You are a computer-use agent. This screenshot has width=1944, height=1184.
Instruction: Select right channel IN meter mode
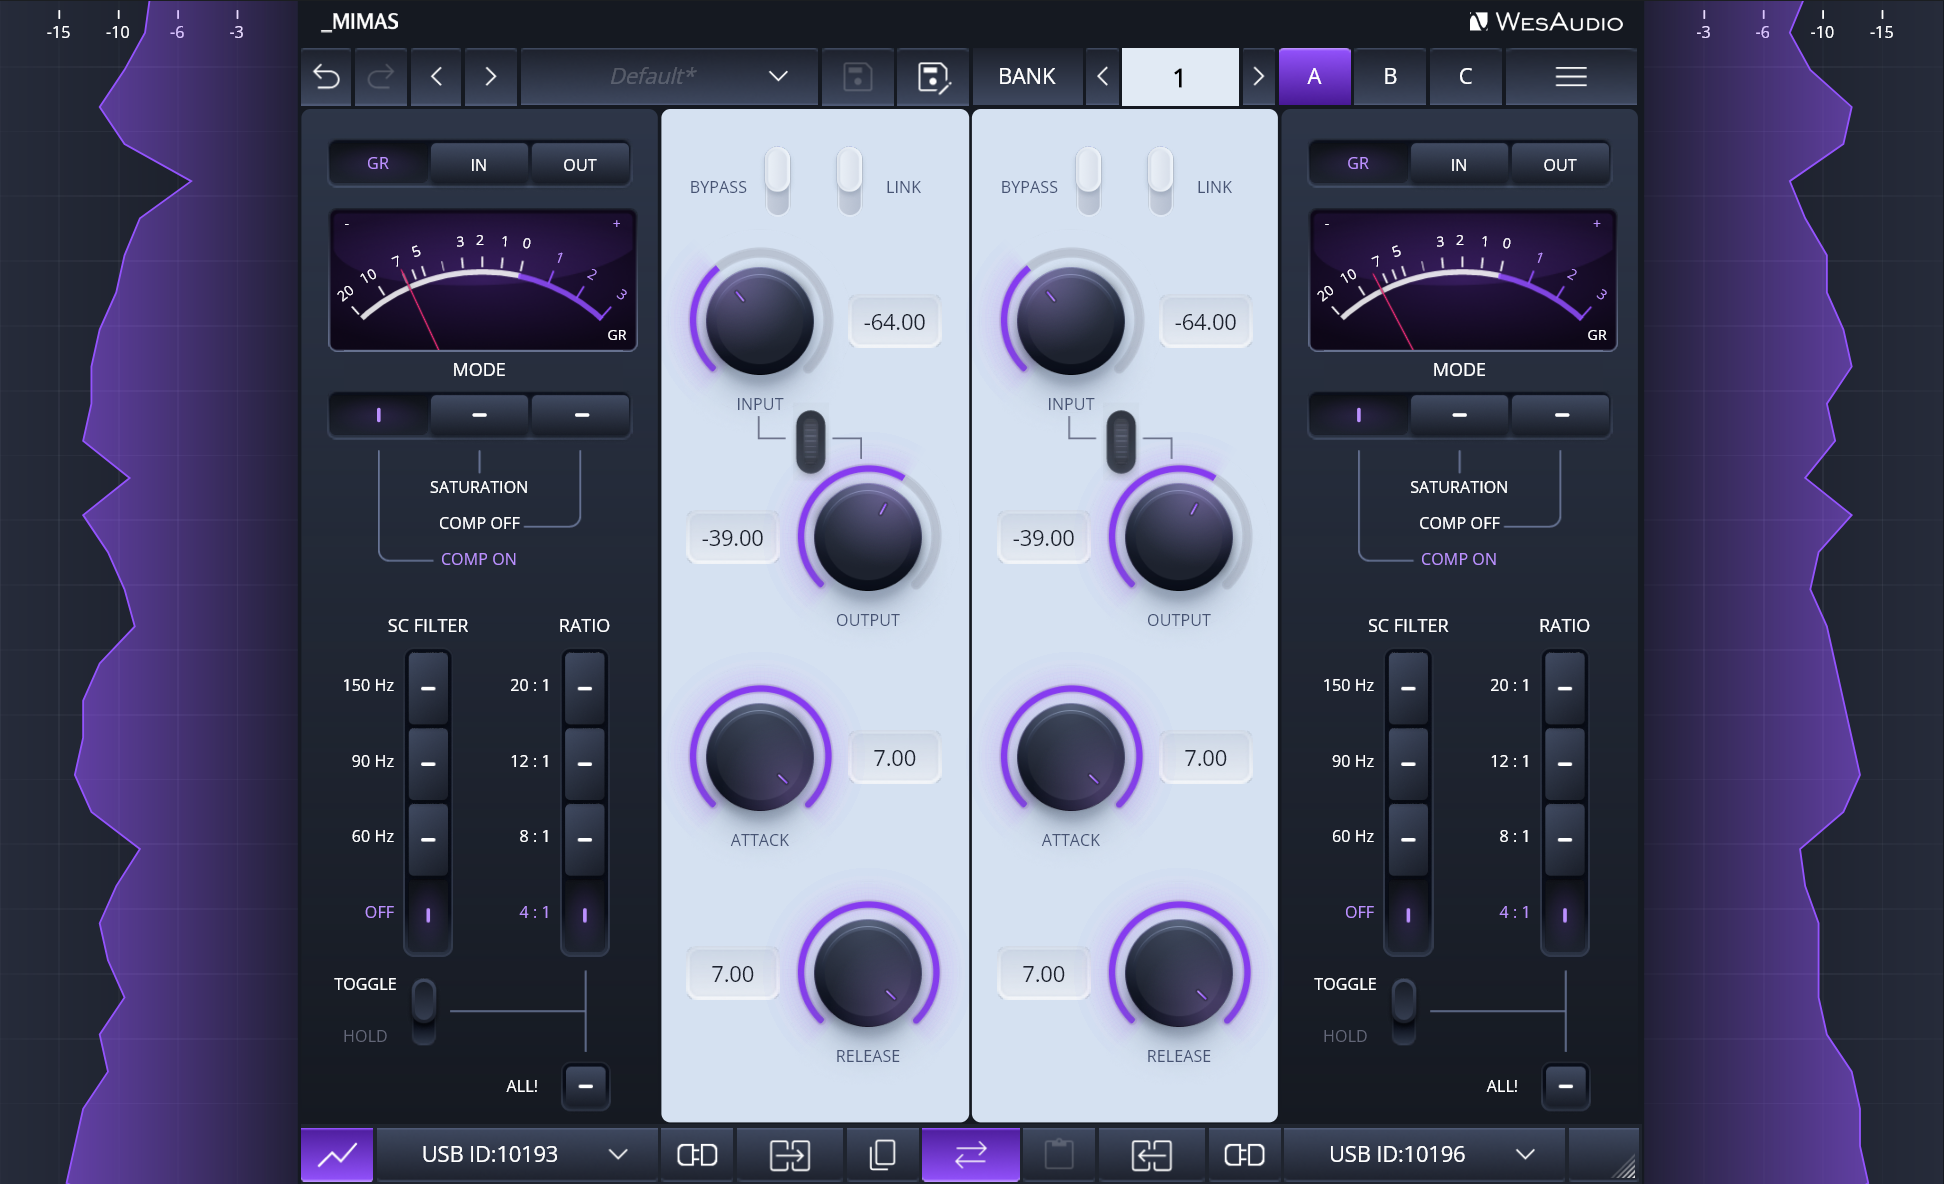1459,164
